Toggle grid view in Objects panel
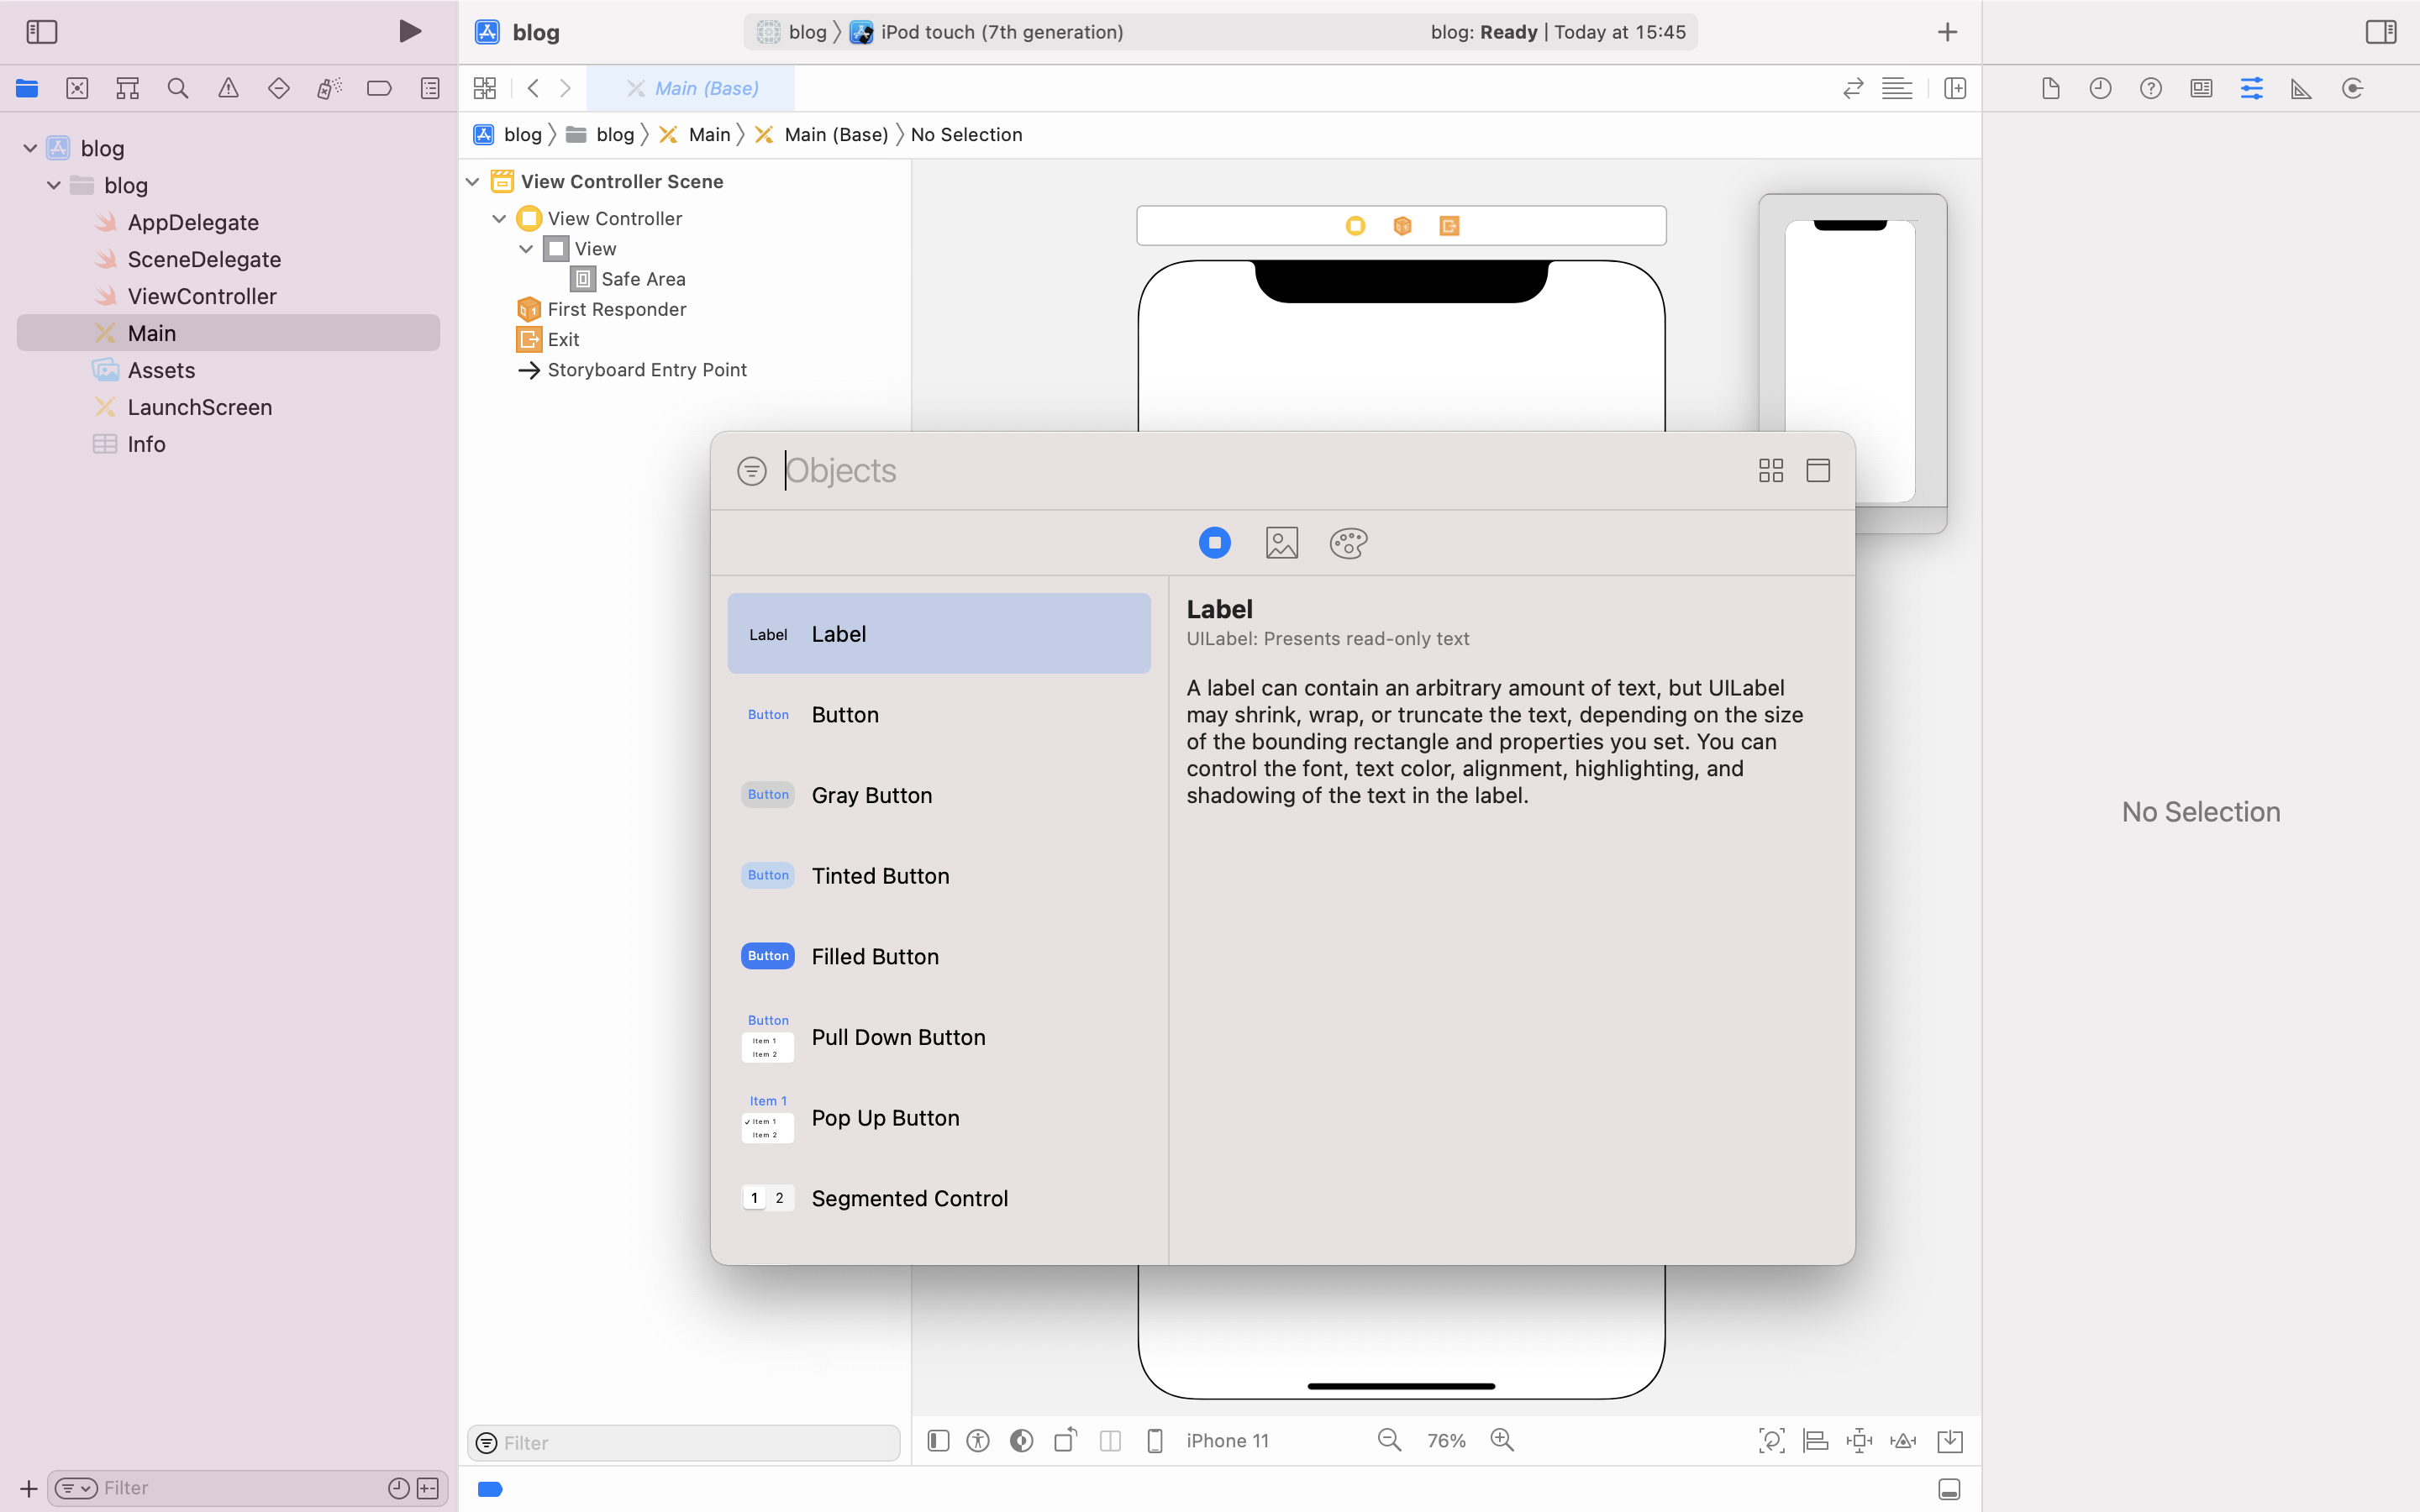Viewport: 2420px width, 1512px height. [1770, 469]
